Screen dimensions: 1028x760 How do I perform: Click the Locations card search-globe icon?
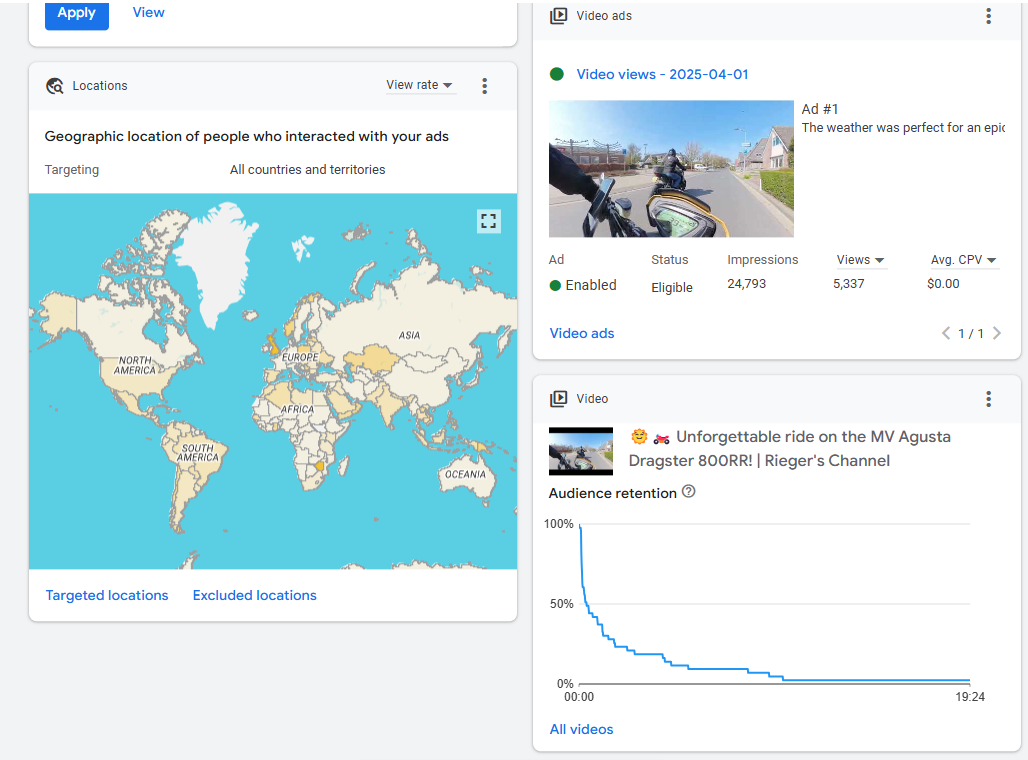tap(55, 86)
